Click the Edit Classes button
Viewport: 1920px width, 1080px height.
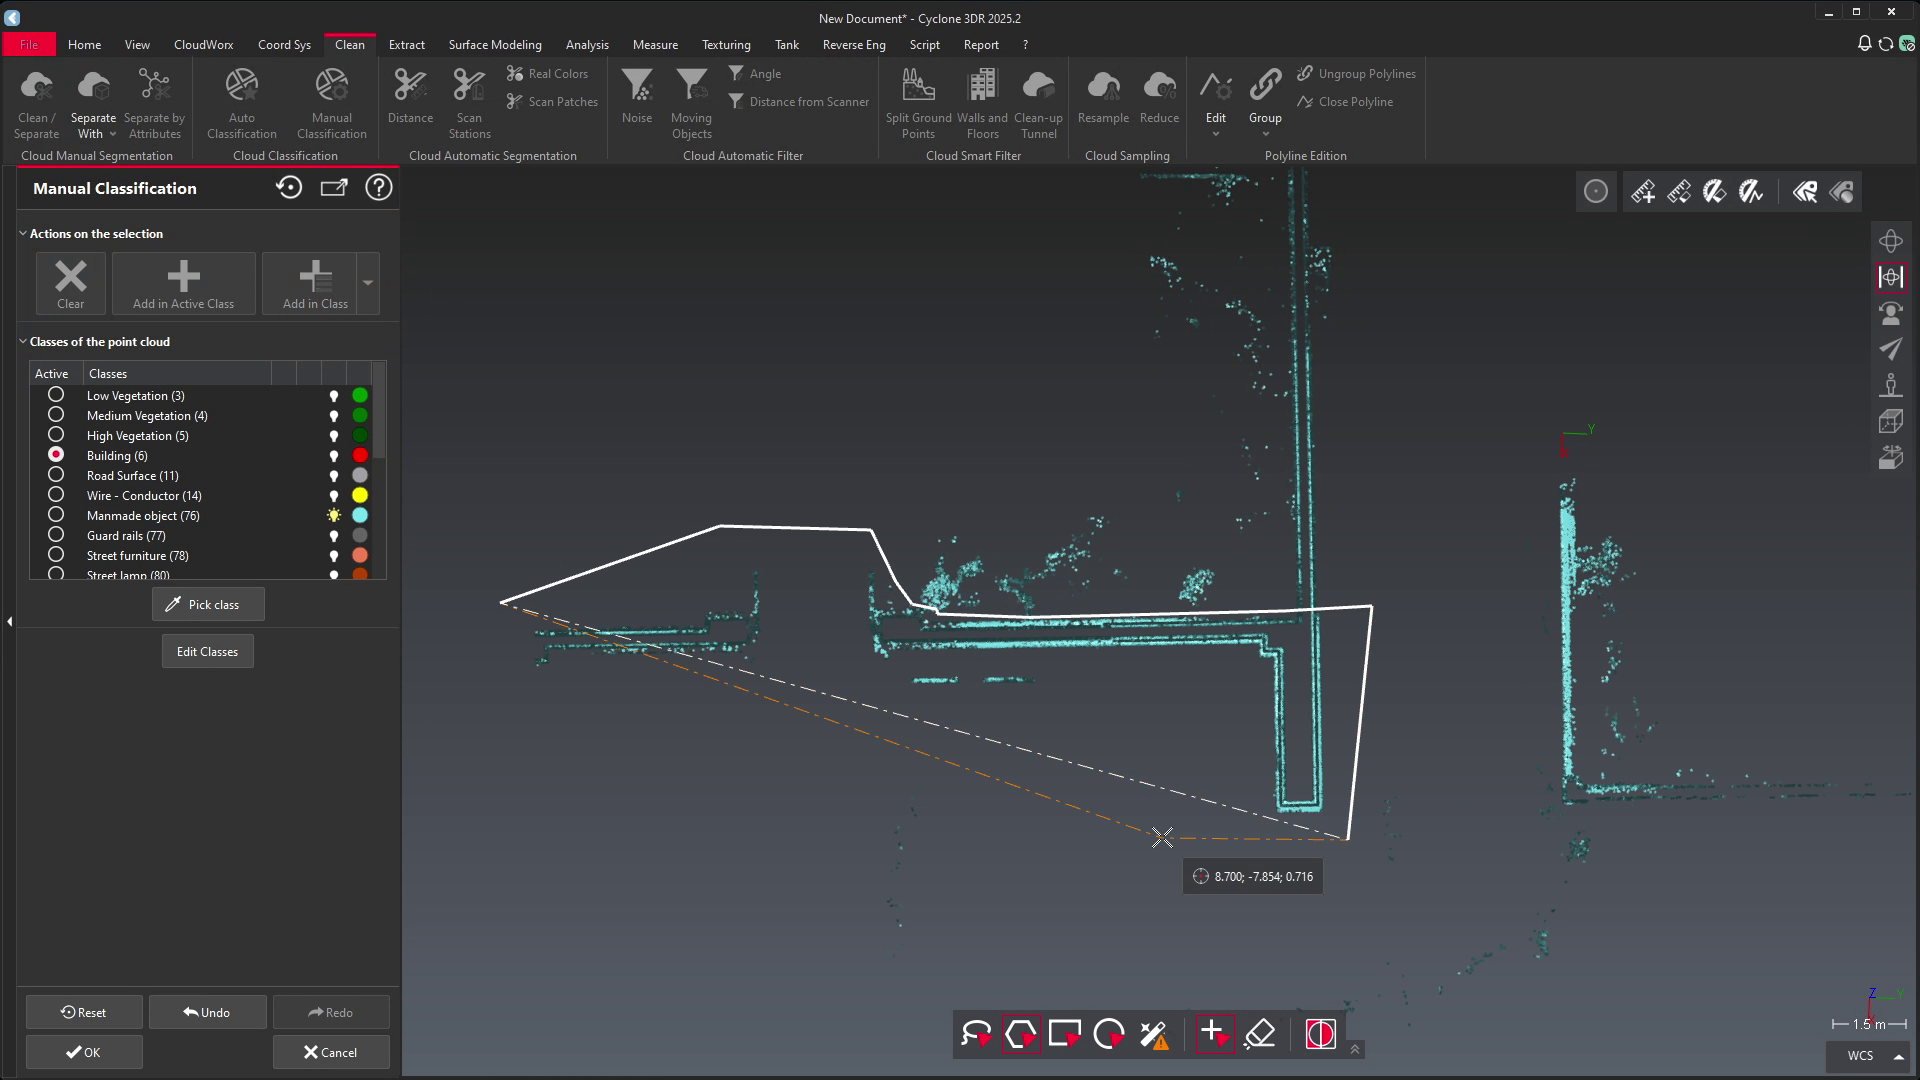tap(207, 651)
